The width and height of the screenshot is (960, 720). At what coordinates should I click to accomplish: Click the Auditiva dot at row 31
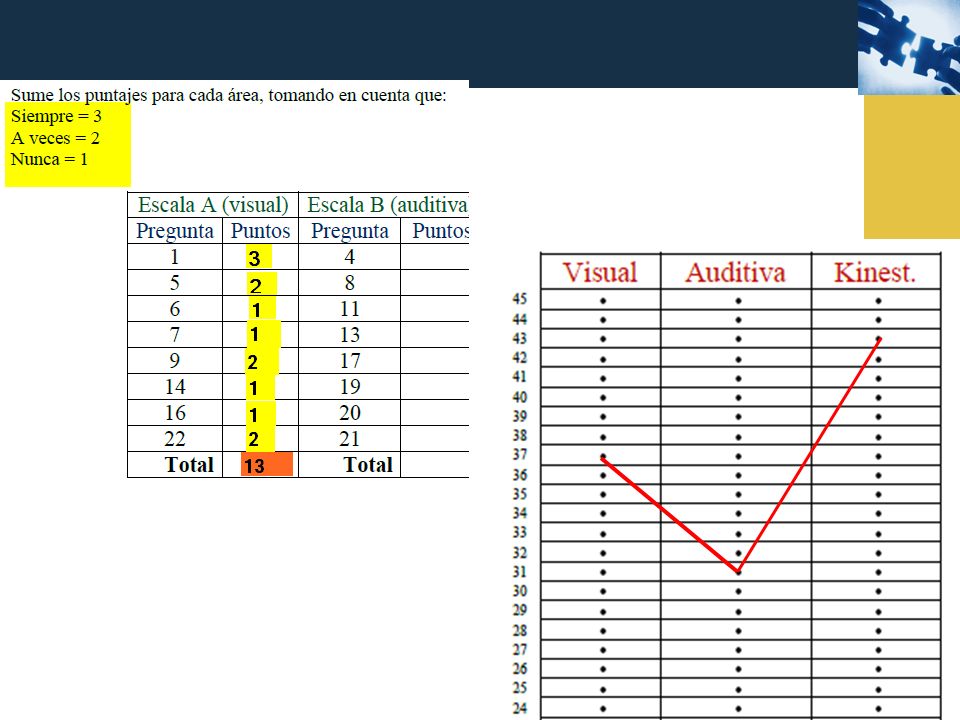[738, 572]
